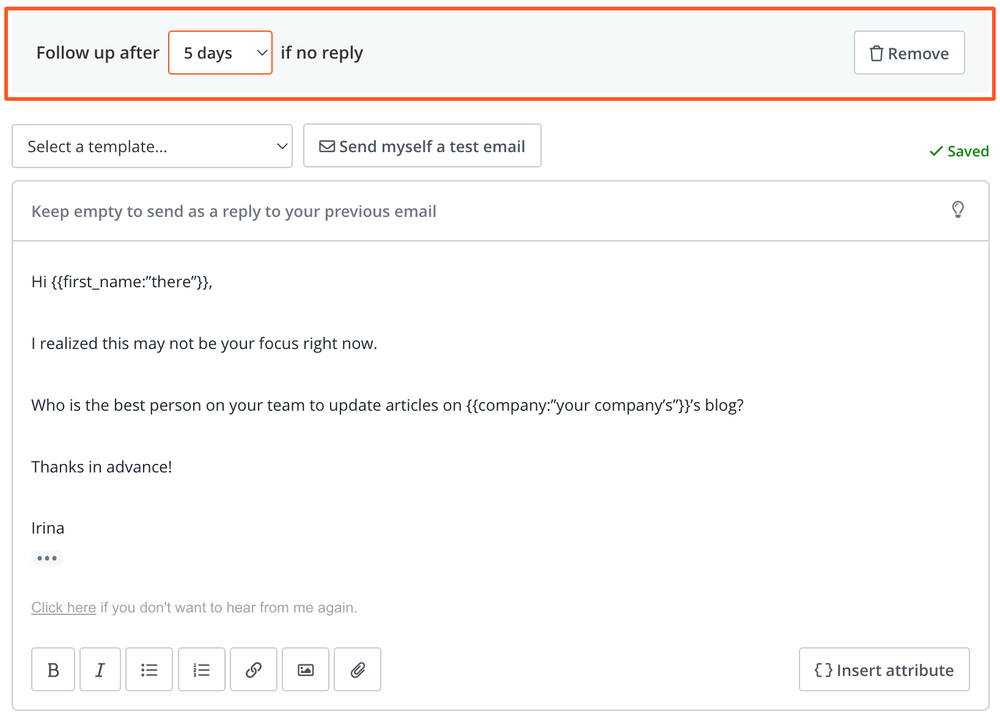Create a numbered list
This screenshot has height=720, width=1000.
[x=201, y=669]
